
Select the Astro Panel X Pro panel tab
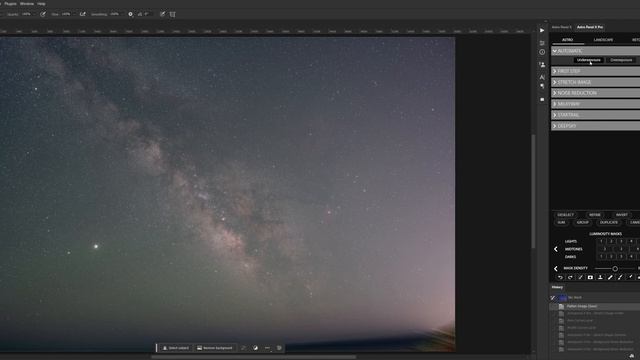[x=590, y=27]
